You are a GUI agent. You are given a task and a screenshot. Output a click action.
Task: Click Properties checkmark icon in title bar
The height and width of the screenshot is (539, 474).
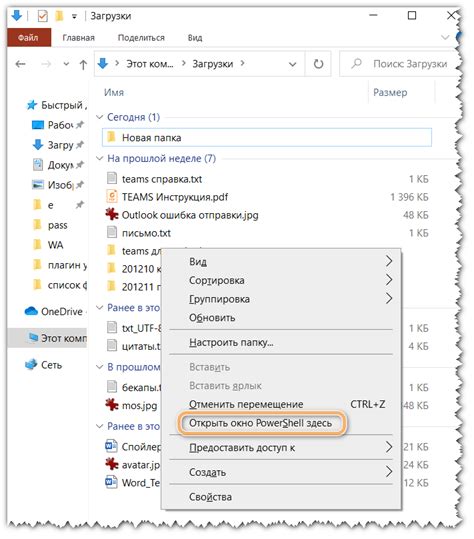click(x=43, y=16)
